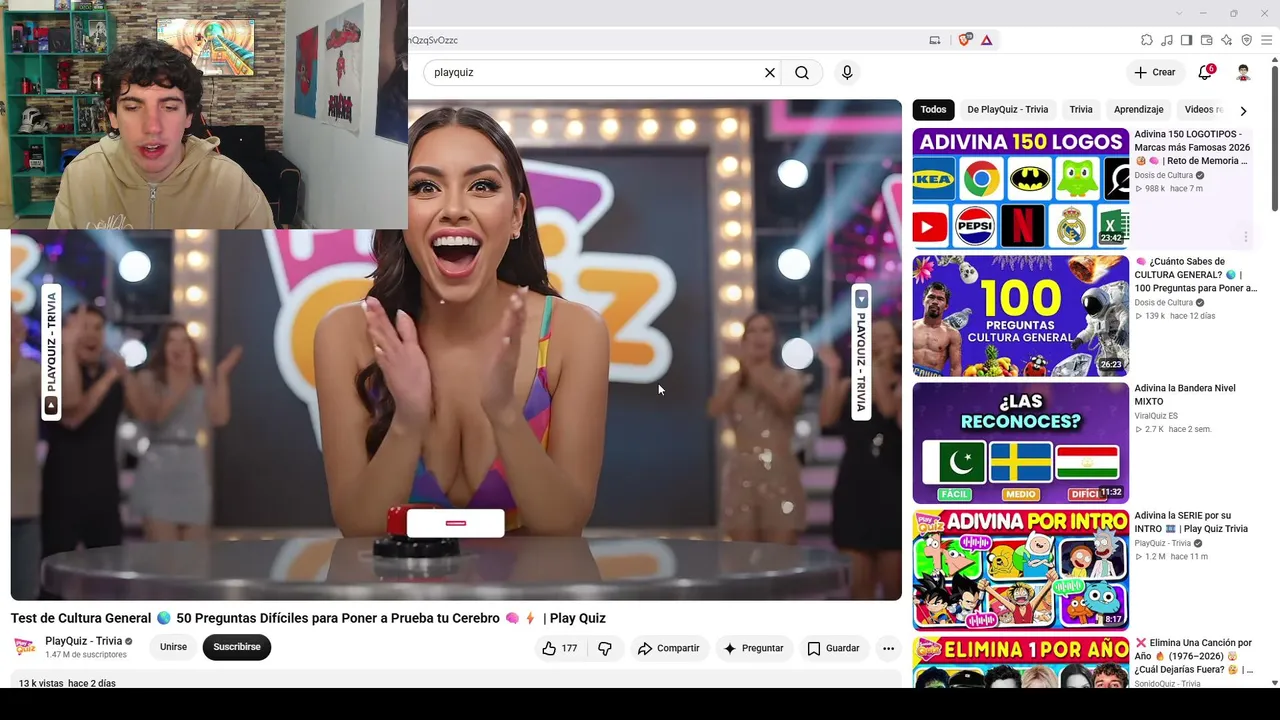Image resolution: width=1280 pixels, height=720 pixels.
Task: Save video with Guardar button
Action: pos(833,648)
